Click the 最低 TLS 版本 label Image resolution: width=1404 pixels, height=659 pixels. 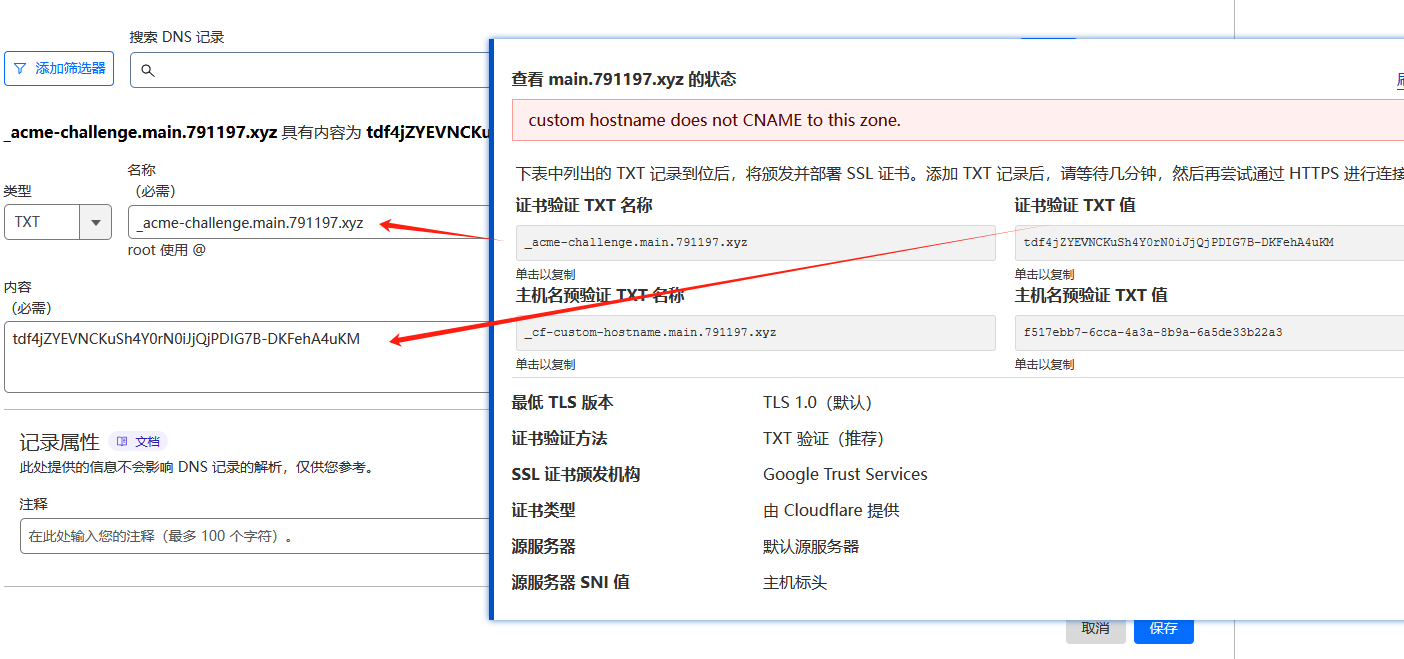click(x=562, y=402)
